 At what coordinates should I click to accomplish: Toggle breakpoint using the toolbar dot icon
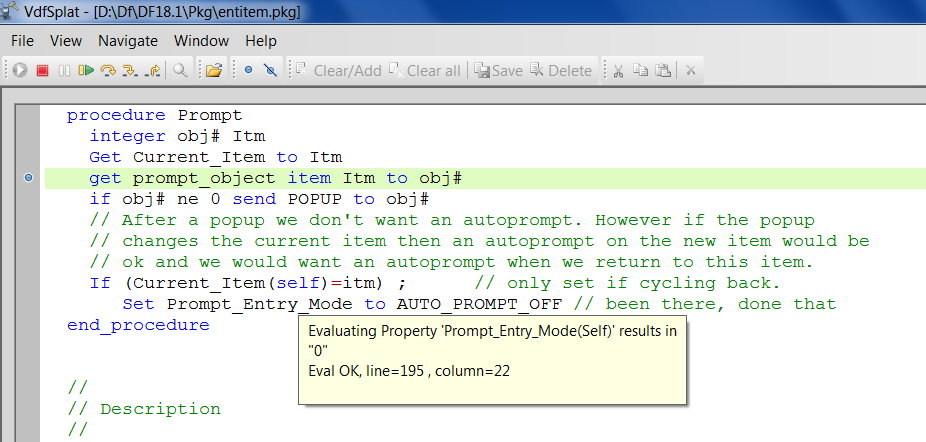coord(248,71)
